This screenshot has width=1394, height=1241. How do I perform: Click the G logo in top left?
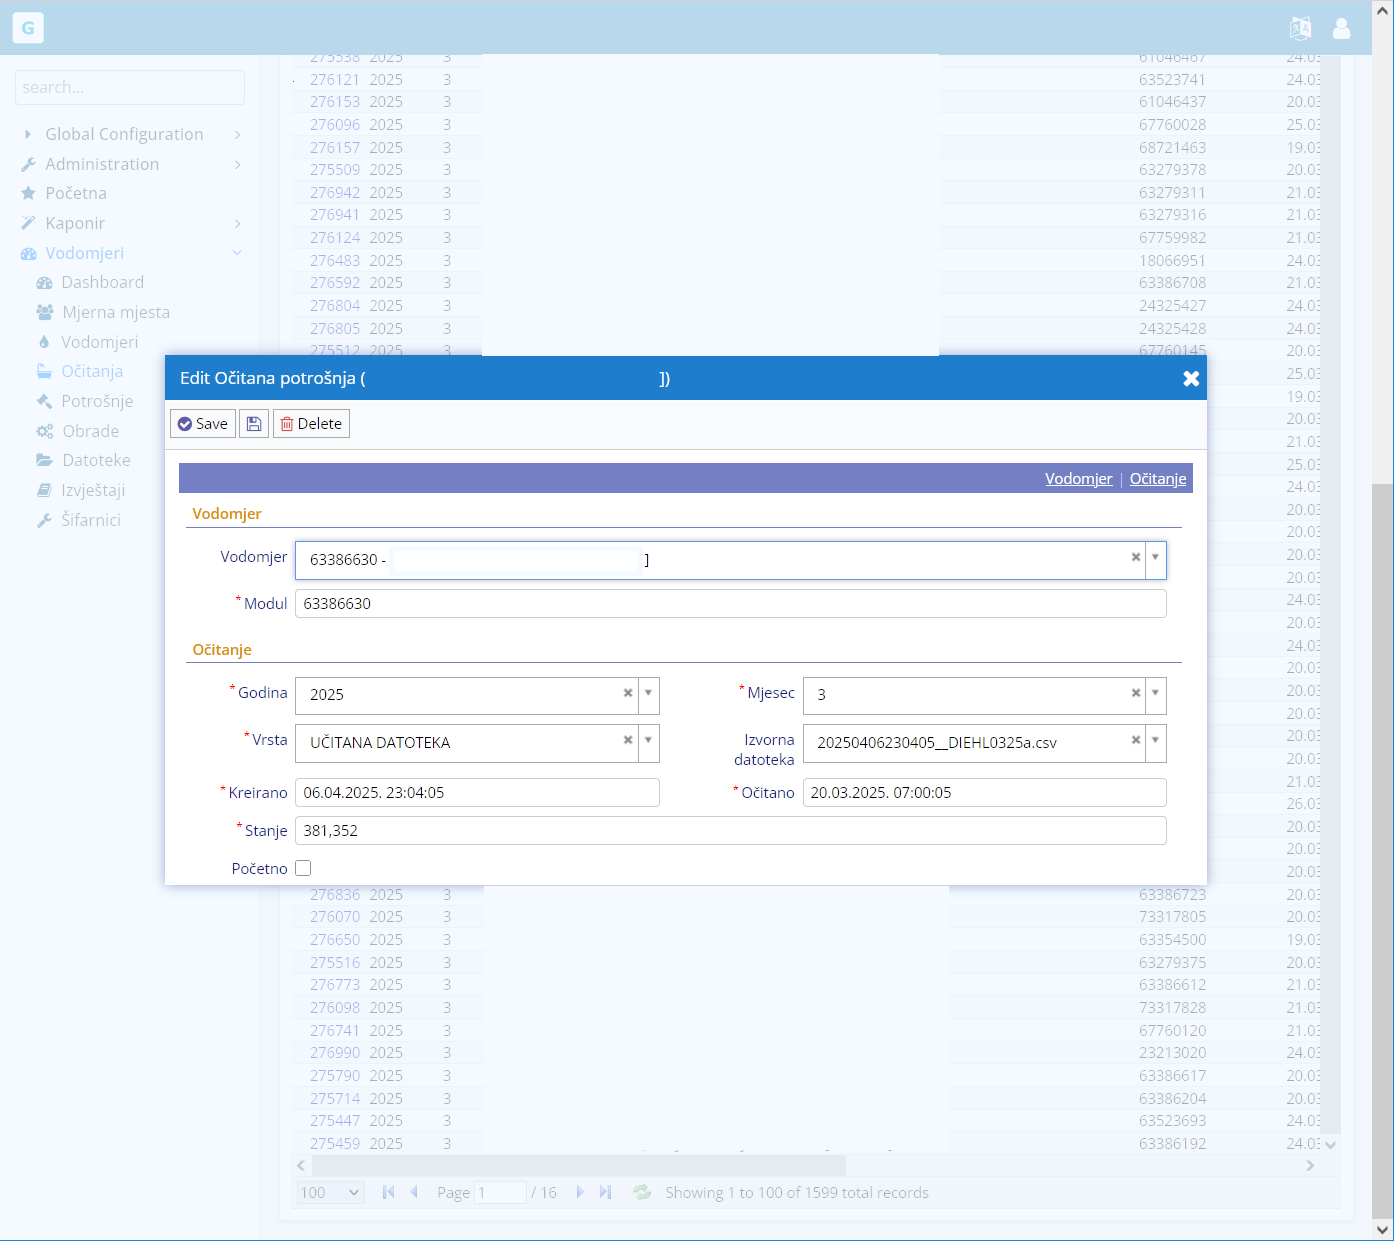(x=28, y=28)
